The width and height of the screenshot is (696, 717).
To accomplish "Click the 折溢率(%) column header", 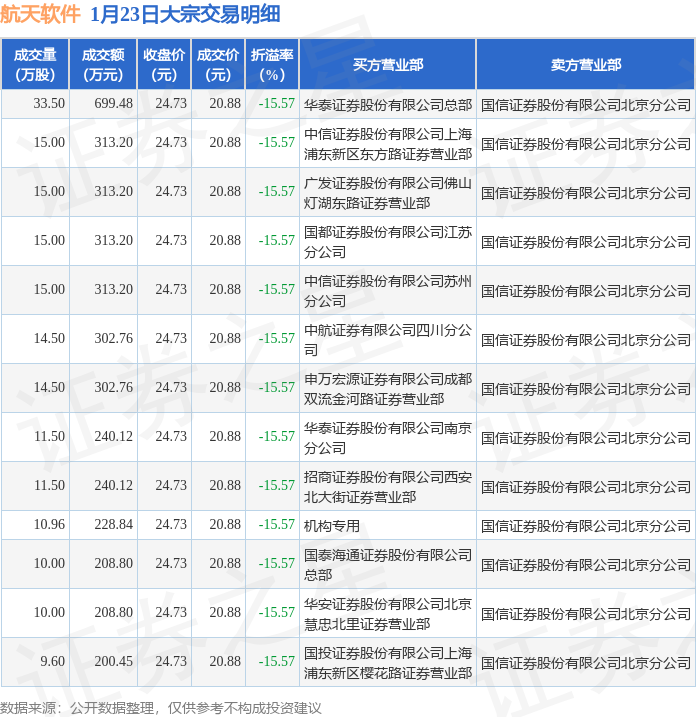I will click(x=271, y=64).
